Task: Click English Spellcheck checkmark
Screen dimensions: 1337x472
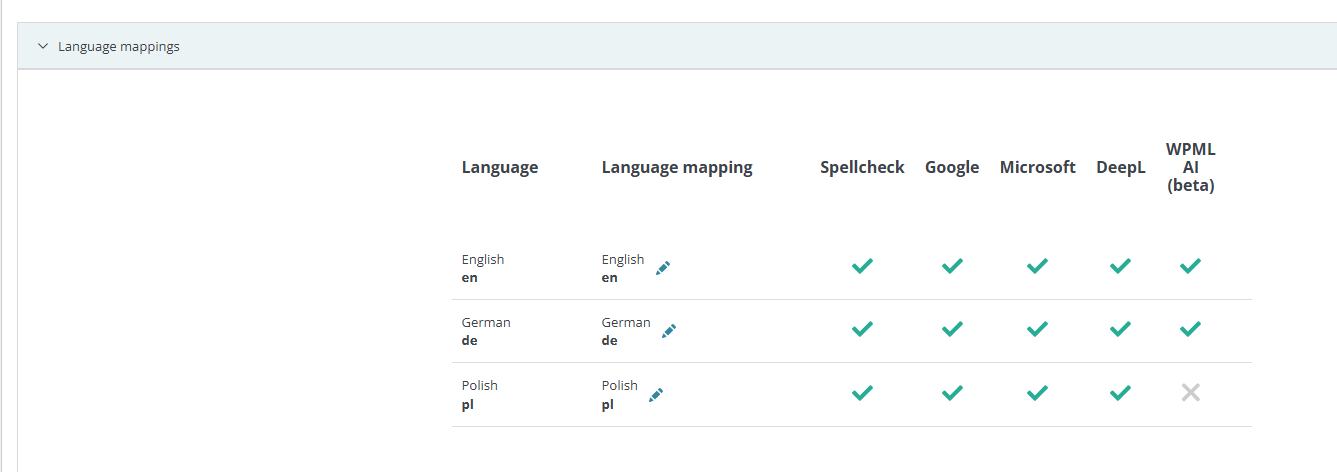Action: (861, 266)
